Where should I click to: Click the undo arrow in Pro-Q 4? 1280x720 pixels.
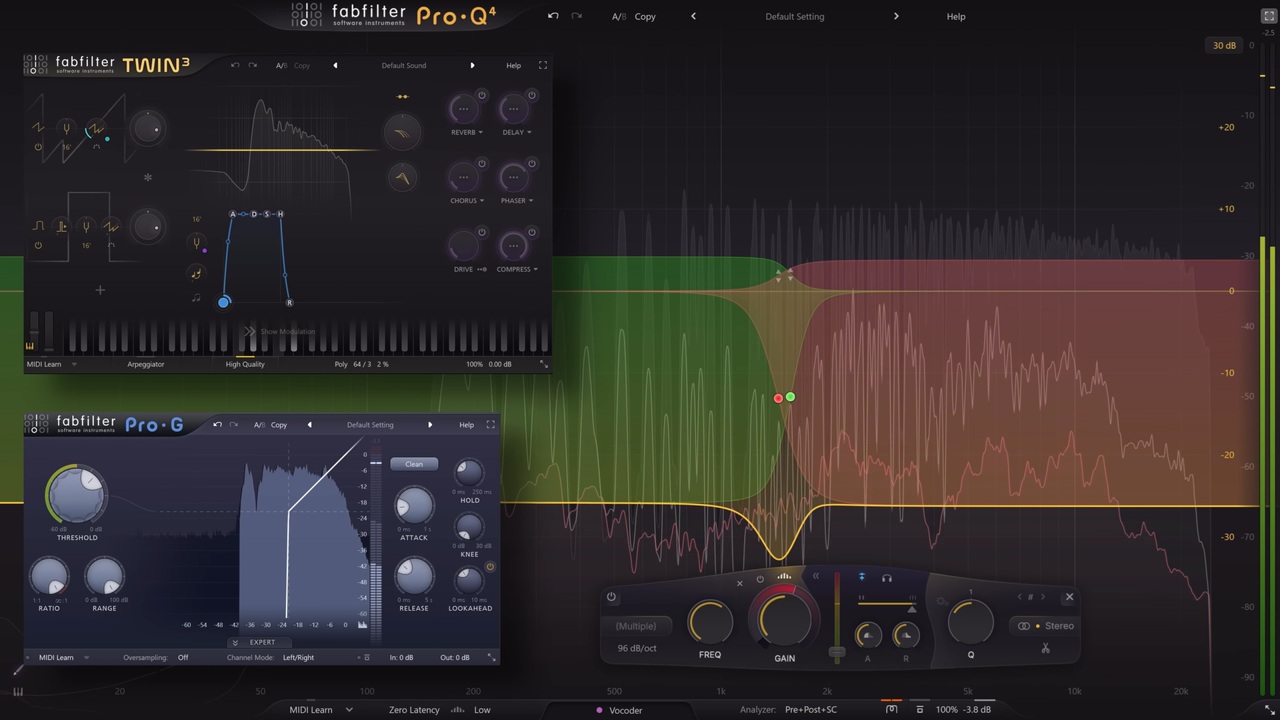click(552, 16)
